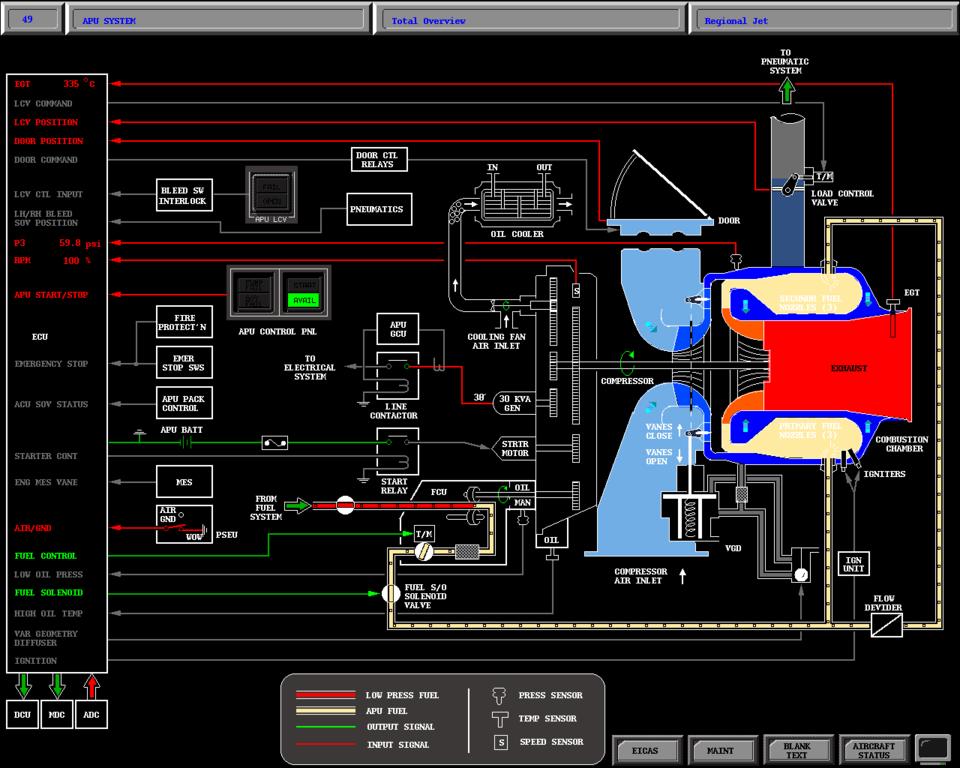This screenshot has width=960, height=768.
Task: Click the APU battery circuit breaker symbol
Action: pos(274,442)
